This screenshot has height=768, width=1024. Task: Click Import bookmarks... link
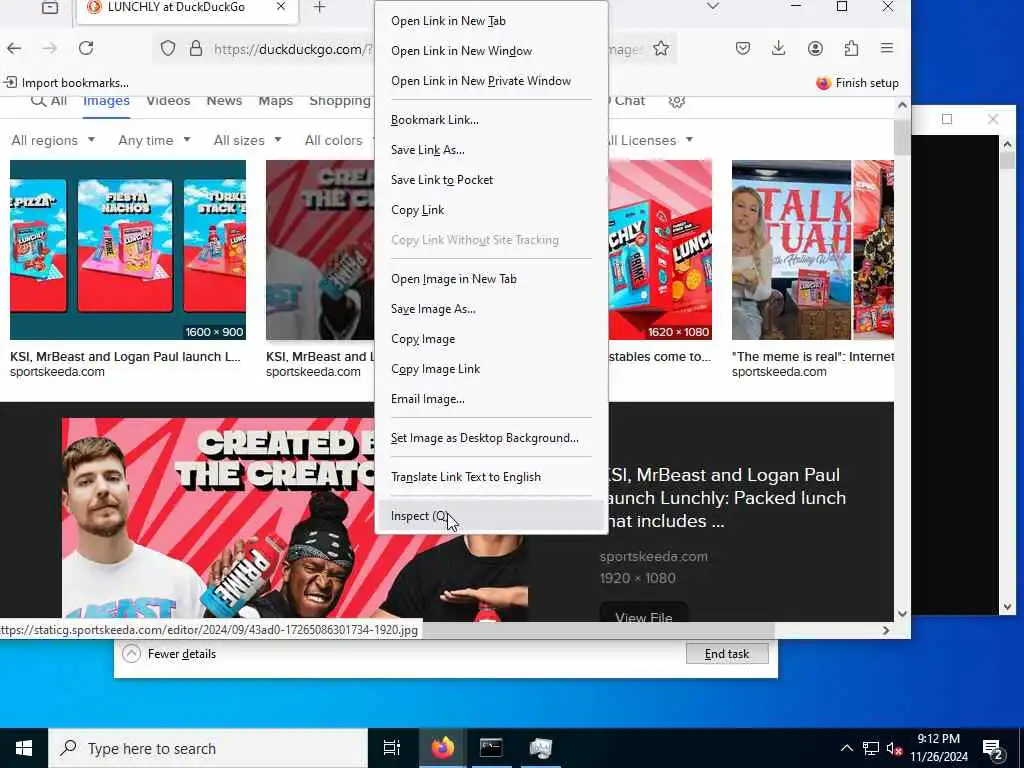[66, 83]
